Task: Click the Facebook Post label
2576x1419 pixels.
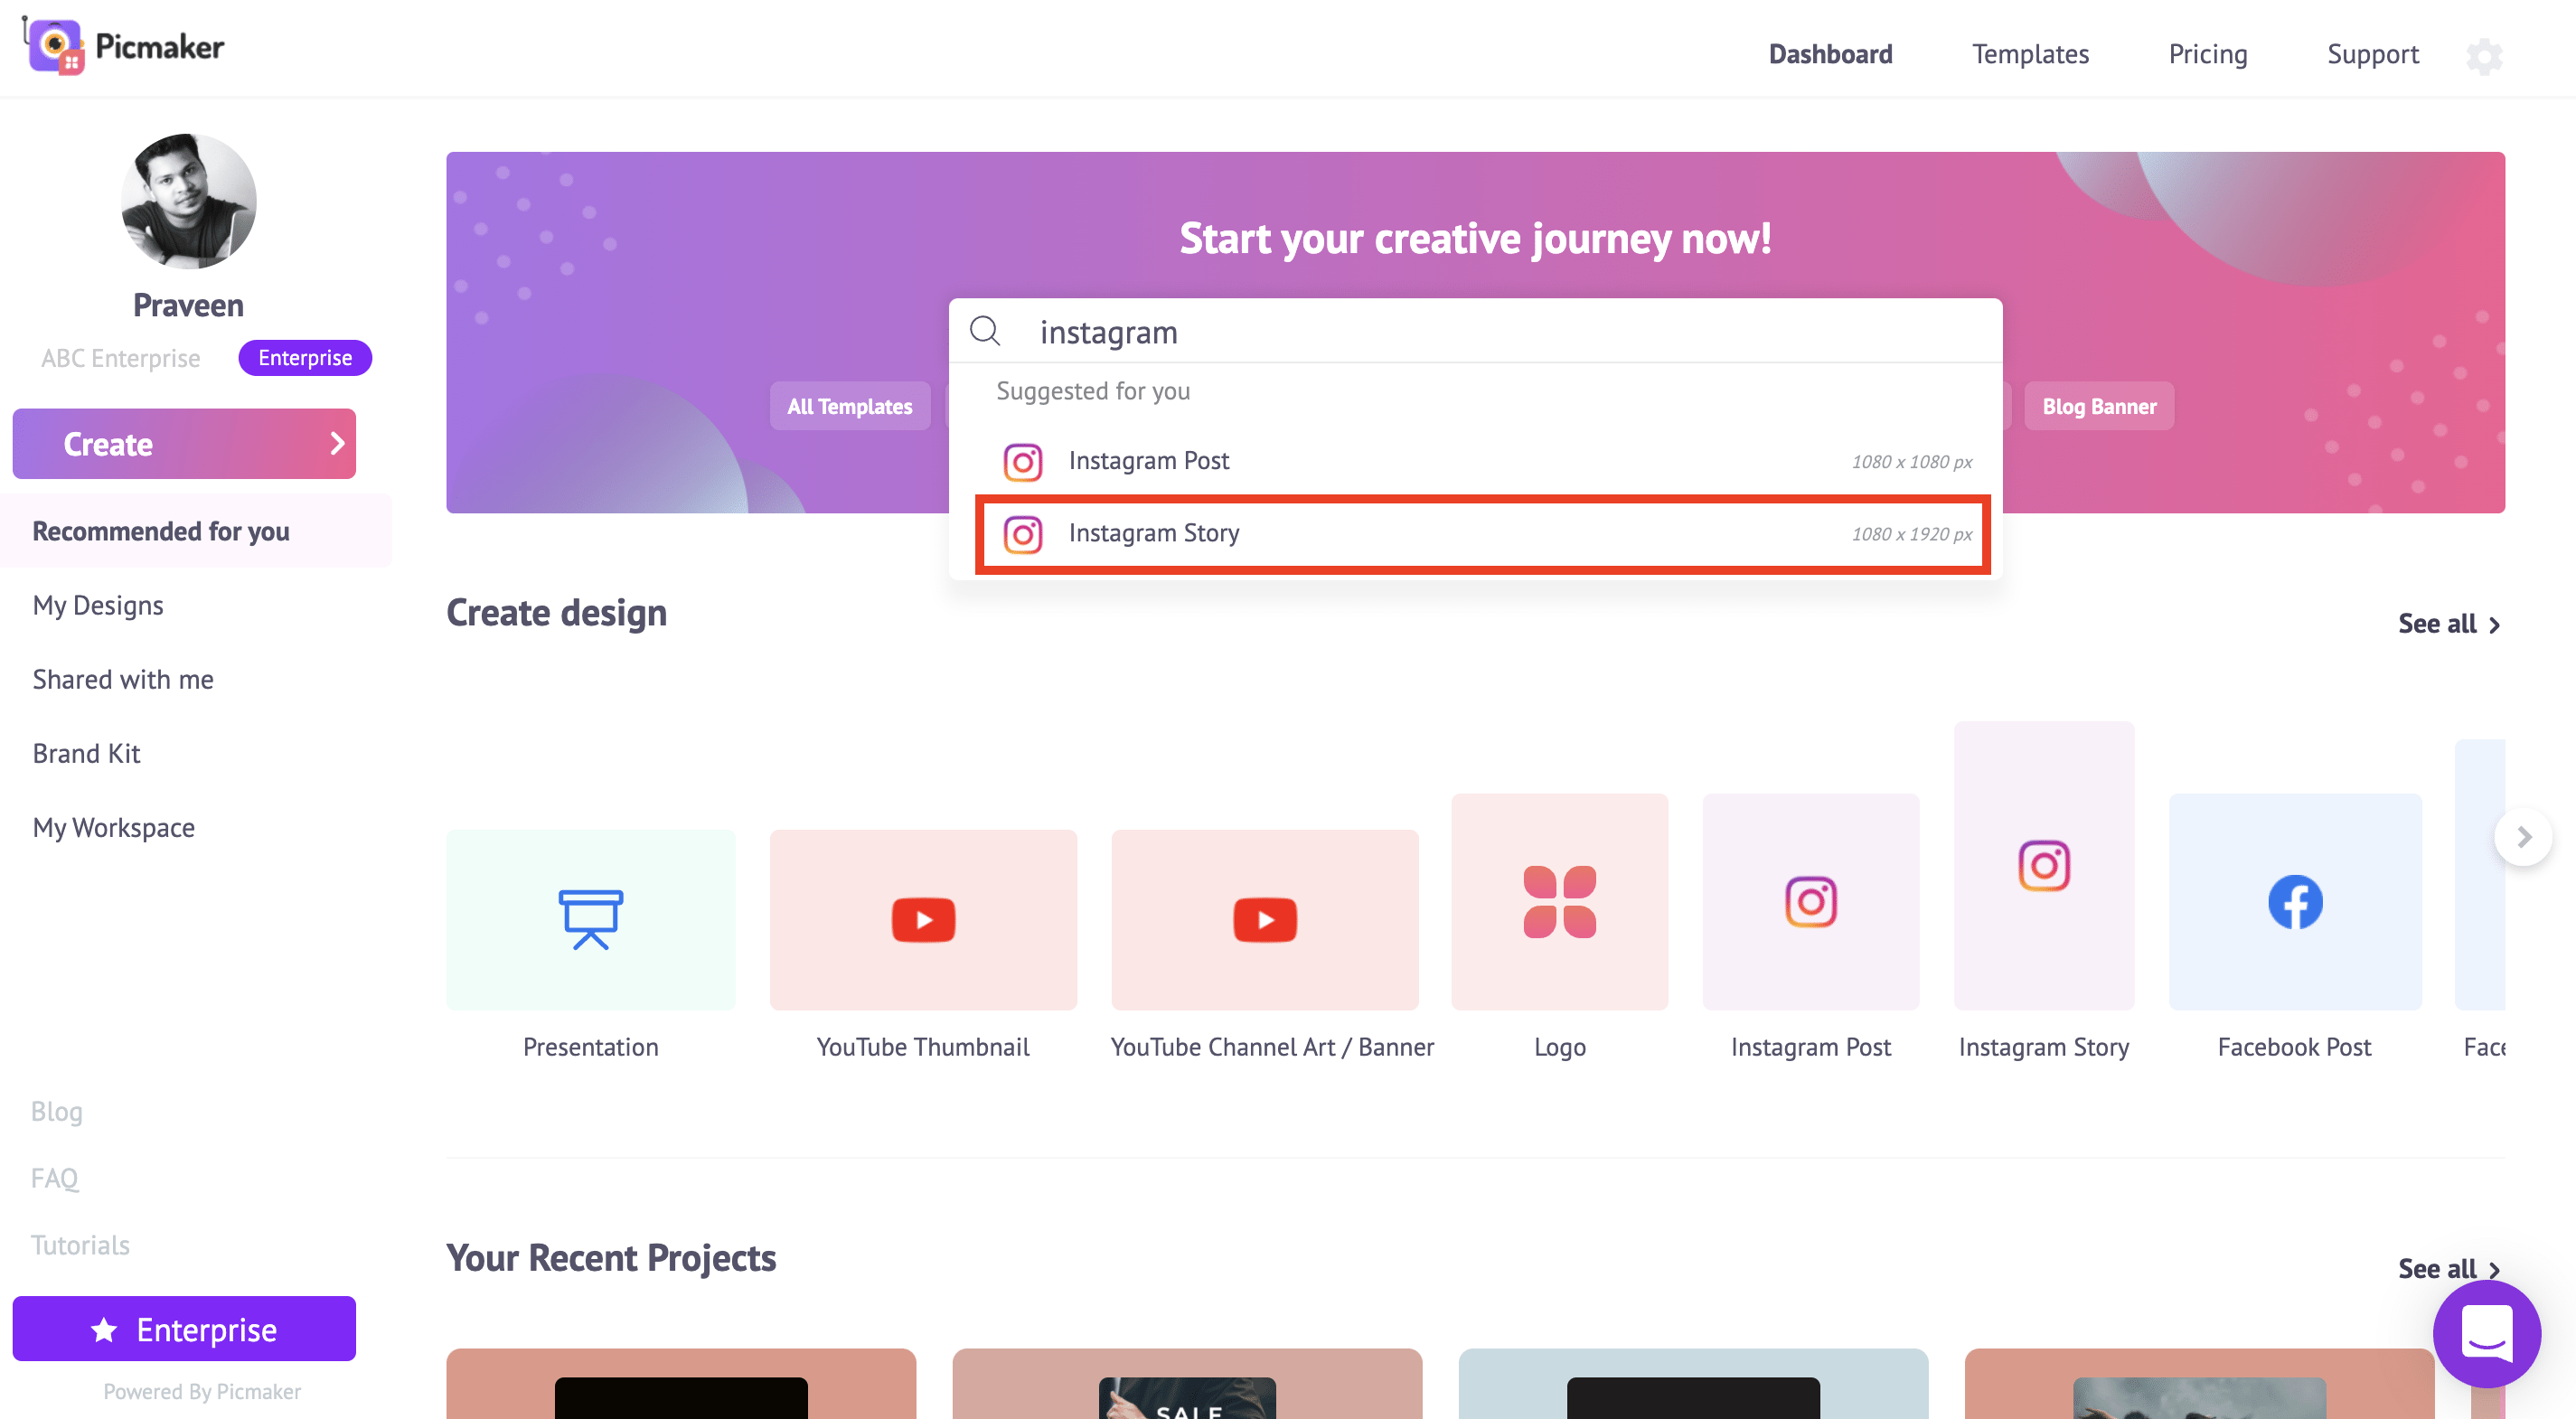Action: click(x=2294, y=1047)
